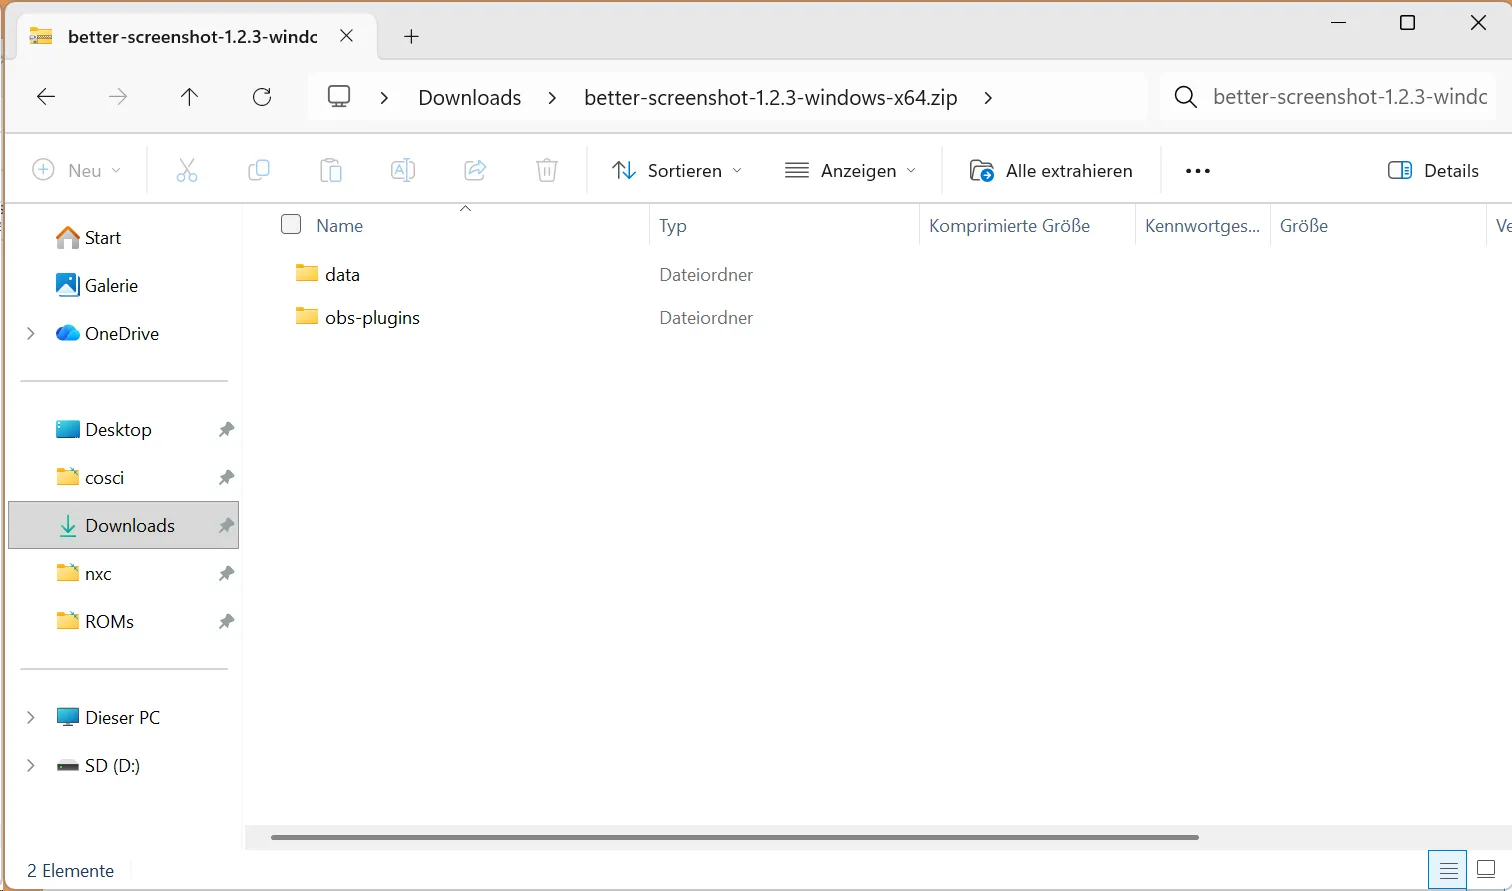
Task: Expand the OneDrive tree node
Action: click(31, 333)
